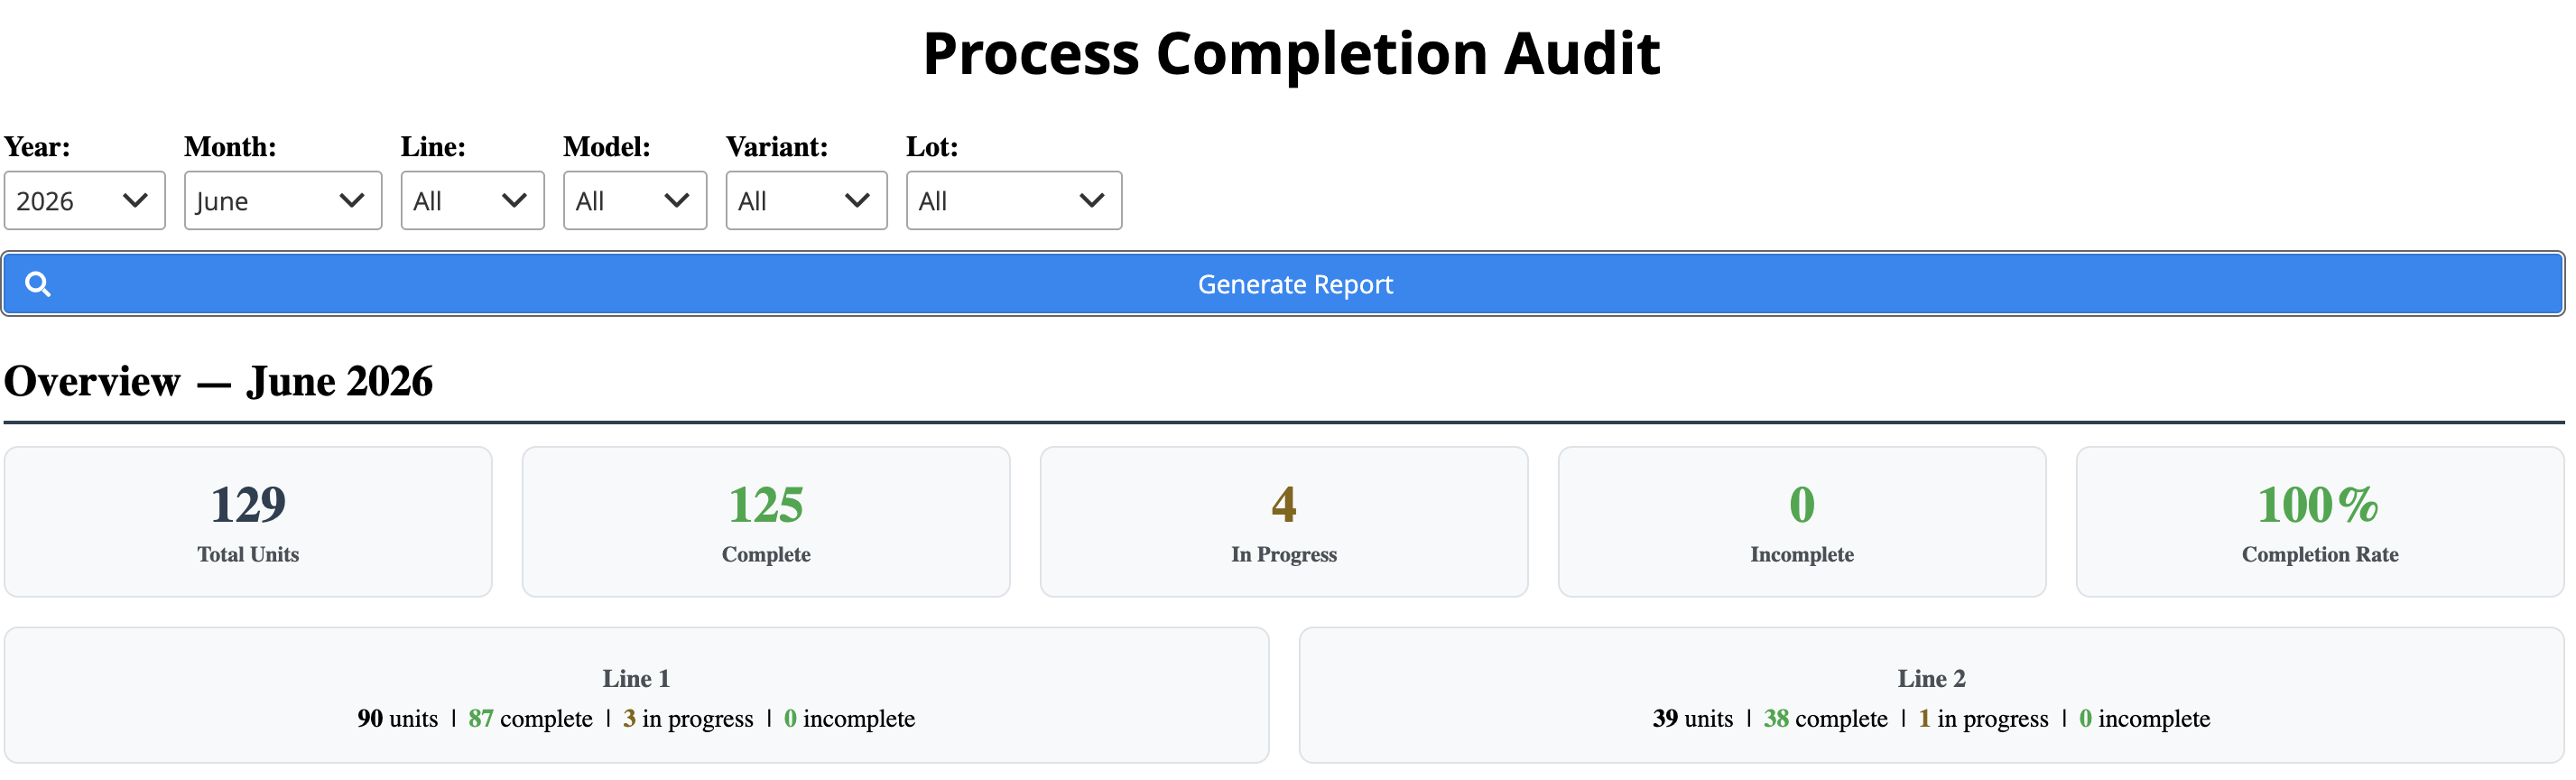Click the magnifier icon on Generate Report
The width and height of the screenshot is (2576, 780).
38,285
